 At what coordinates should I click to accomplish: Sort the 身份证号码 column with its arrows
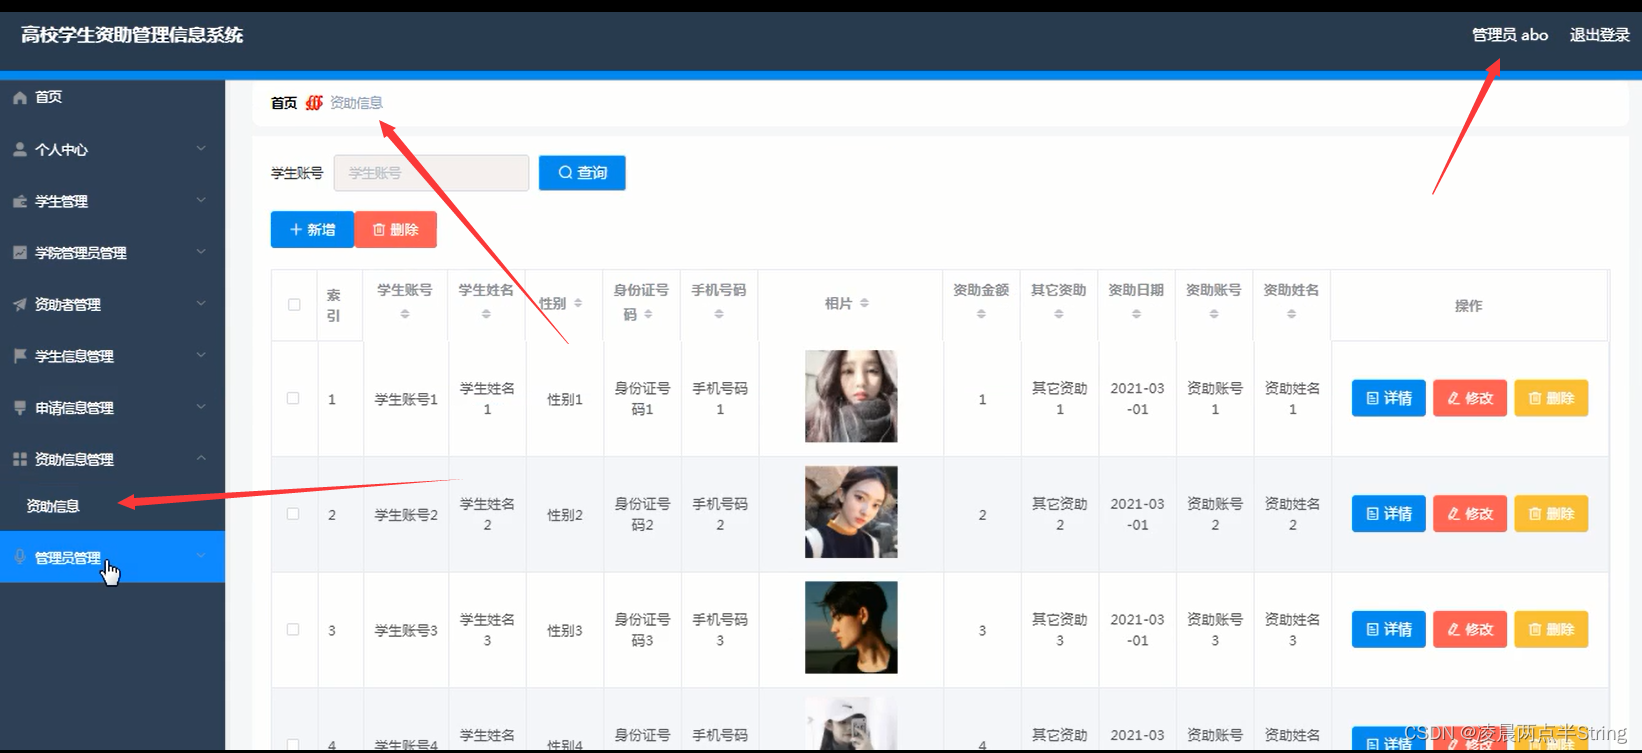click(648, 314)
